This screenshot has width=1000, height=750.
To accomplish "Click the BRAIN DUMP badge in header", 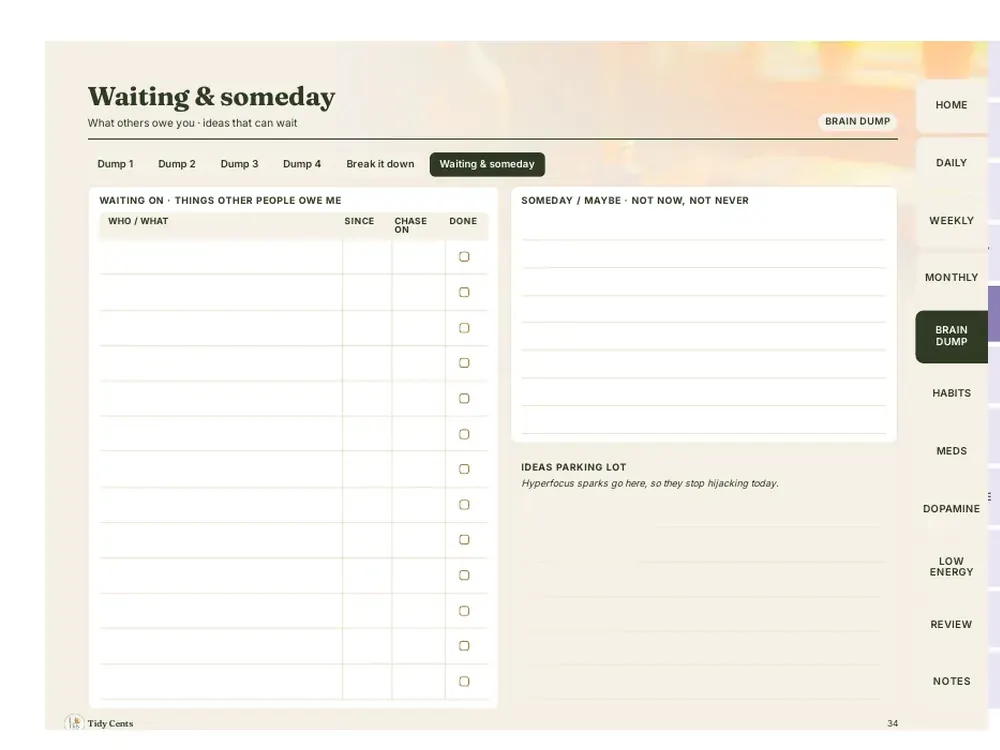I will click(x=857, y=121).
